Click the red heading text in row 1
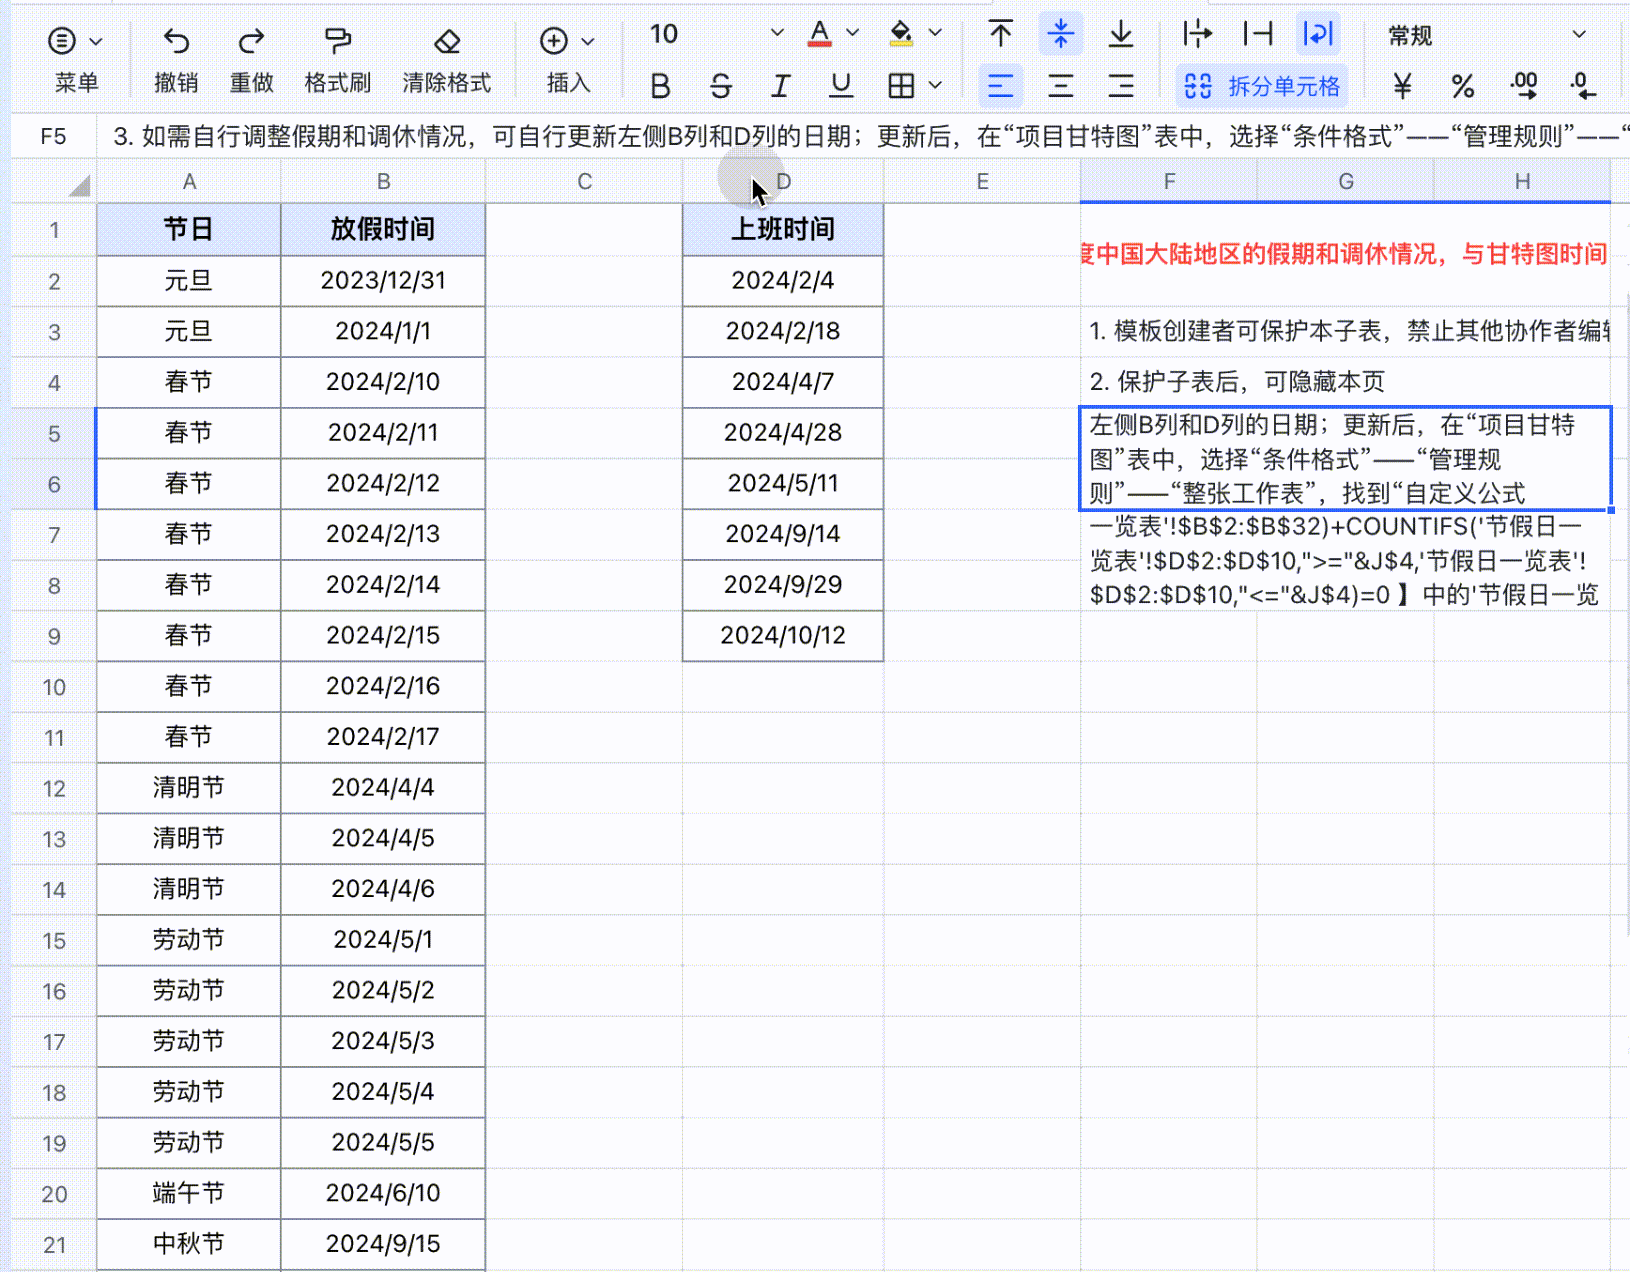The height and width of the screenshot is (1272, 1630). pos(1345,254)
